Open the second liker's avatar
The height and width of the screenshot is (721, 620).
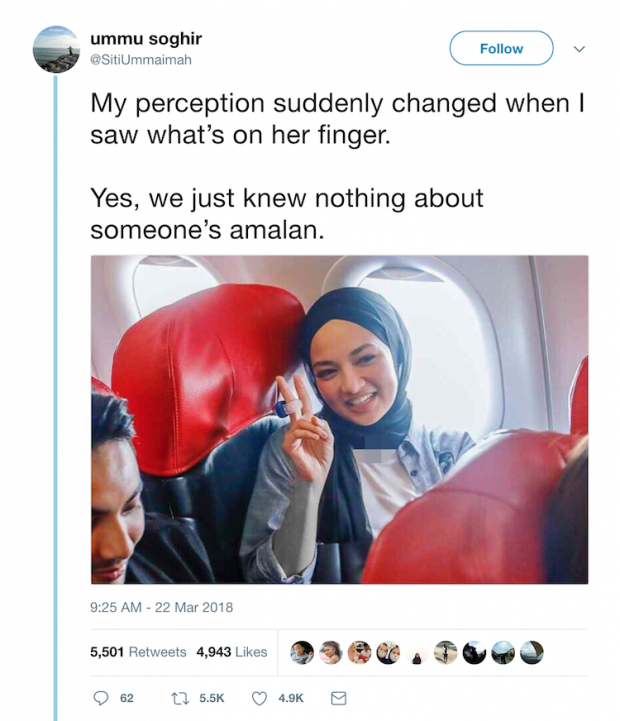click(330, 652)
